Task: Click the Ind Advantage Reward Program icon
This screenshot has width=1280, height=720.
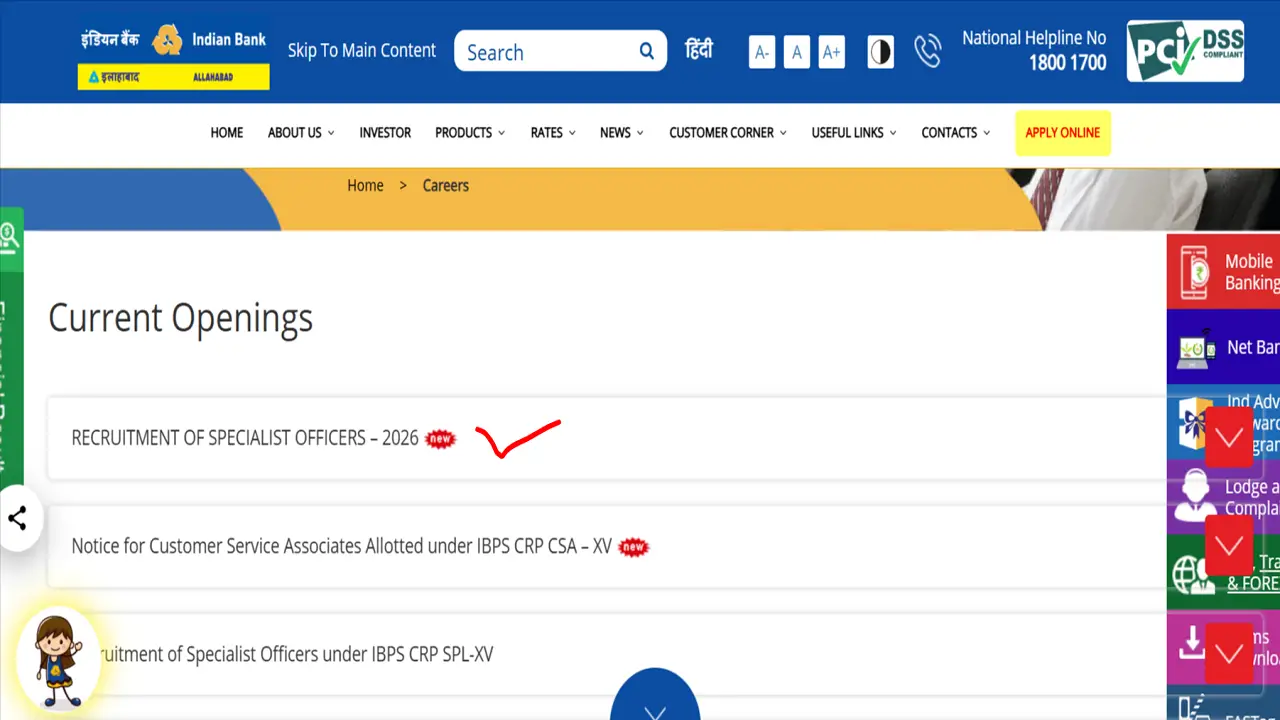Action: coord(1193,424)
